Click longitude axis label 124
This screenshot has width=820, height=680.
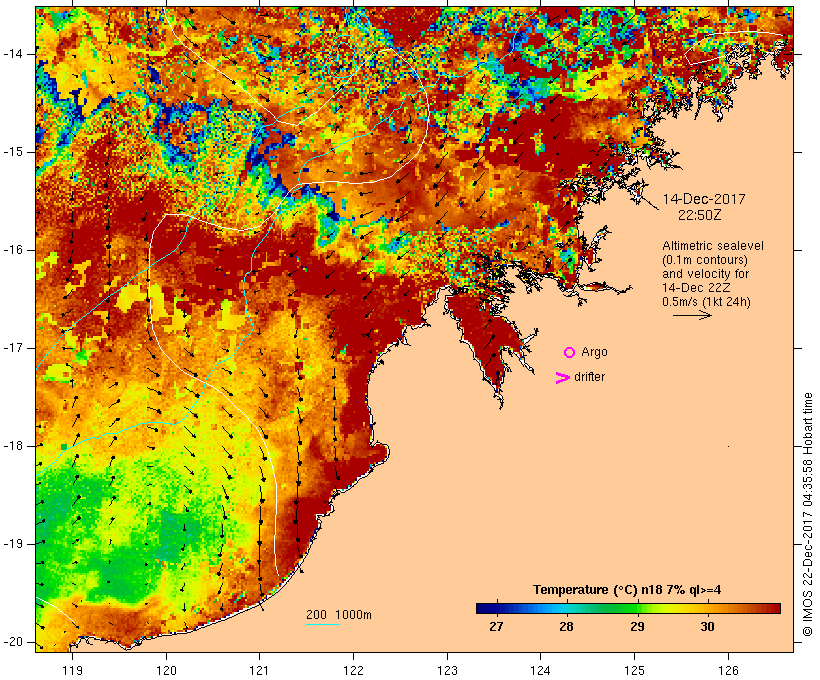[541, 671]
